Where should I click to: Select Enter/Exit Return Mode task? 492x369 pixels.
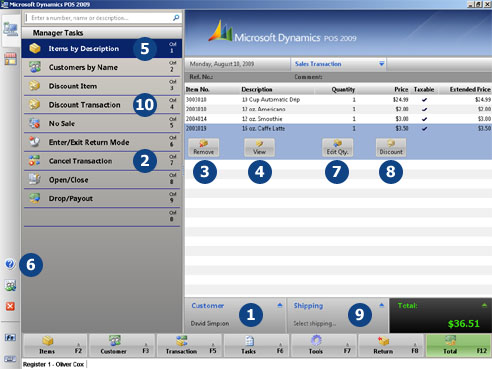tap(102, 142)
